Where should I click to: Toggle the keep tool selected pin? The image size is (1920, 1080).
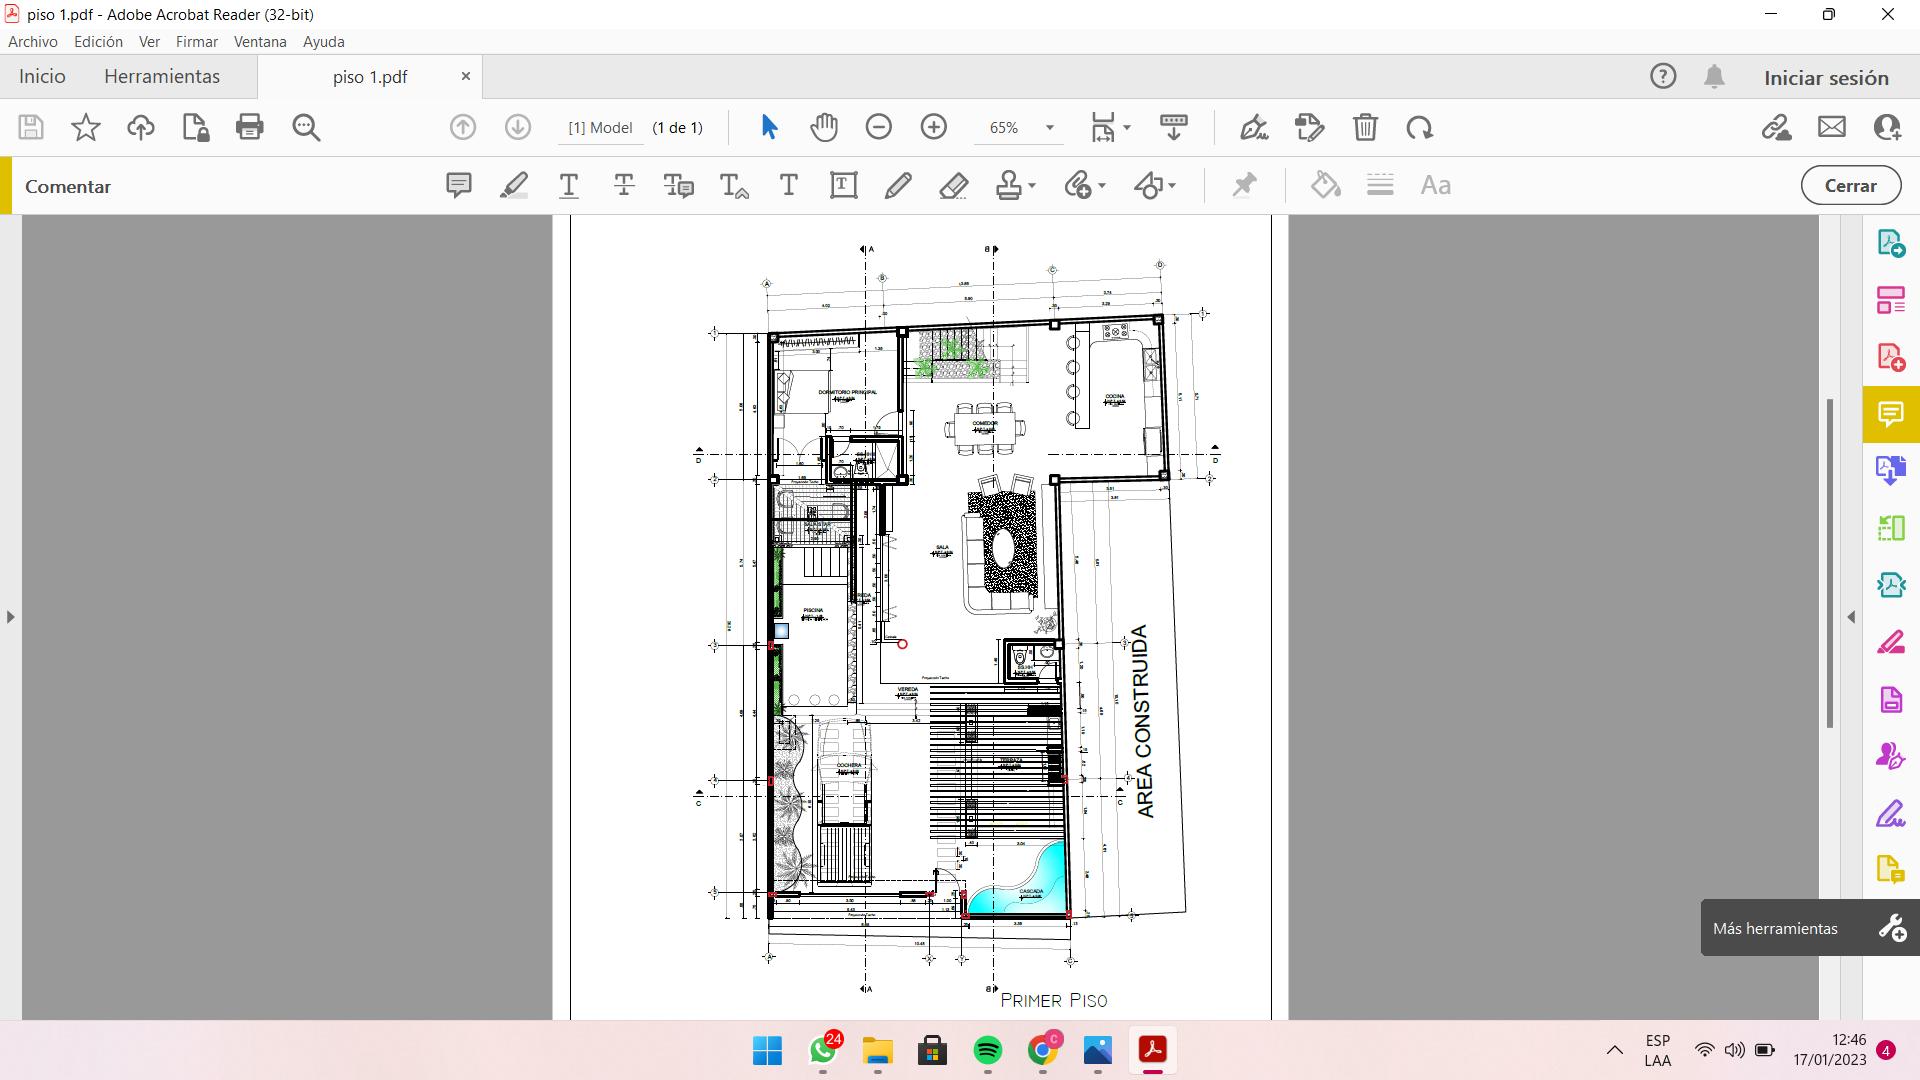pyautogui.click(x=1244, y=185)
